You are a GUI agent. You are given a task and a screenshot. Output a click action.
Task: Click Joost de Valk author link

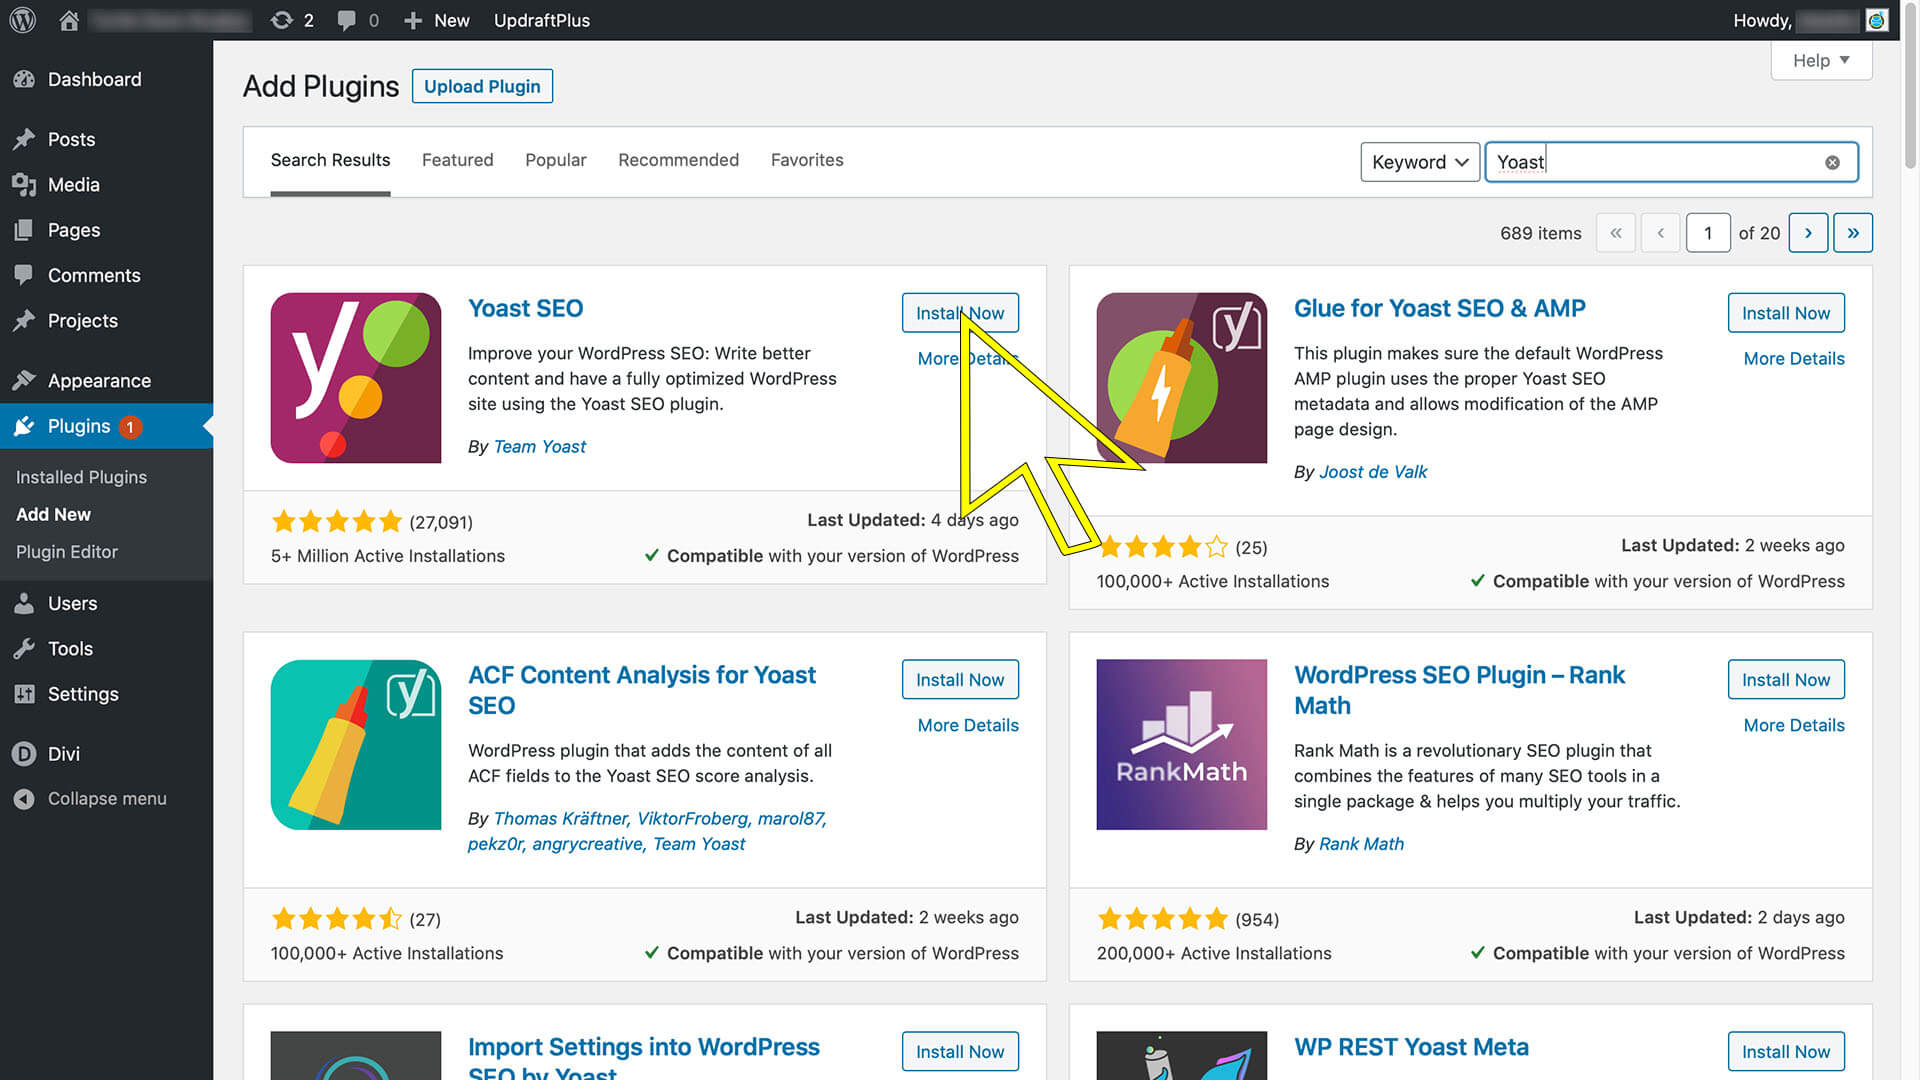click(1373, 472)
